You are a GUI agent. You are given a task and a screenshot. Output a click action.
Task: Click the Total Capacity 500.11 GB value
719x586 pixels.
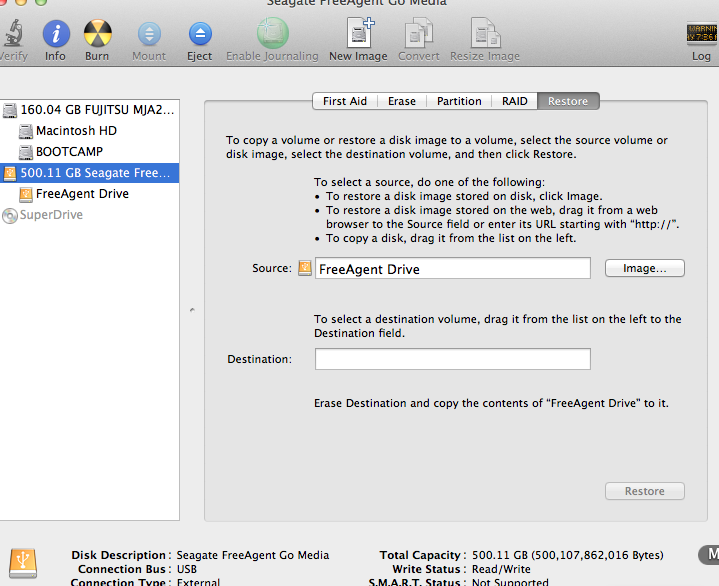[568, 555]
